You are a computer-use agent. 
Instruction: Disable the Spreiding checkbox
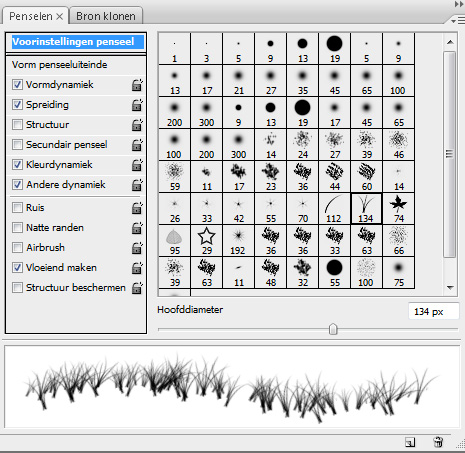coord(17,105)
